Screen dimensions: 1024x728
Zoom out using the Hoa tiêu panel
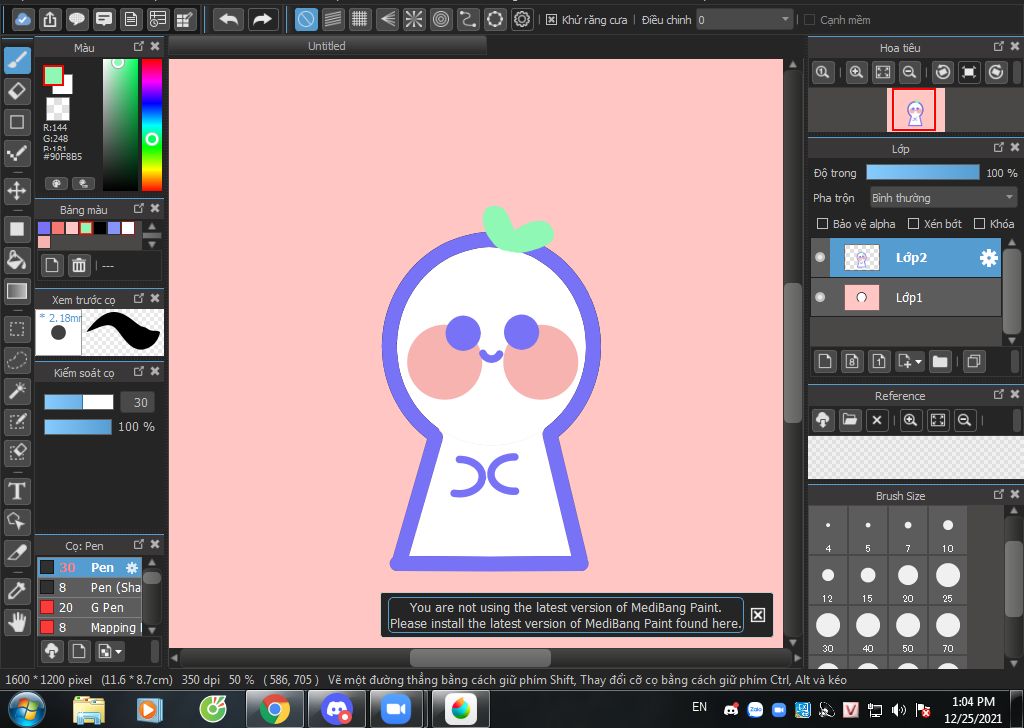pos(909,72)
